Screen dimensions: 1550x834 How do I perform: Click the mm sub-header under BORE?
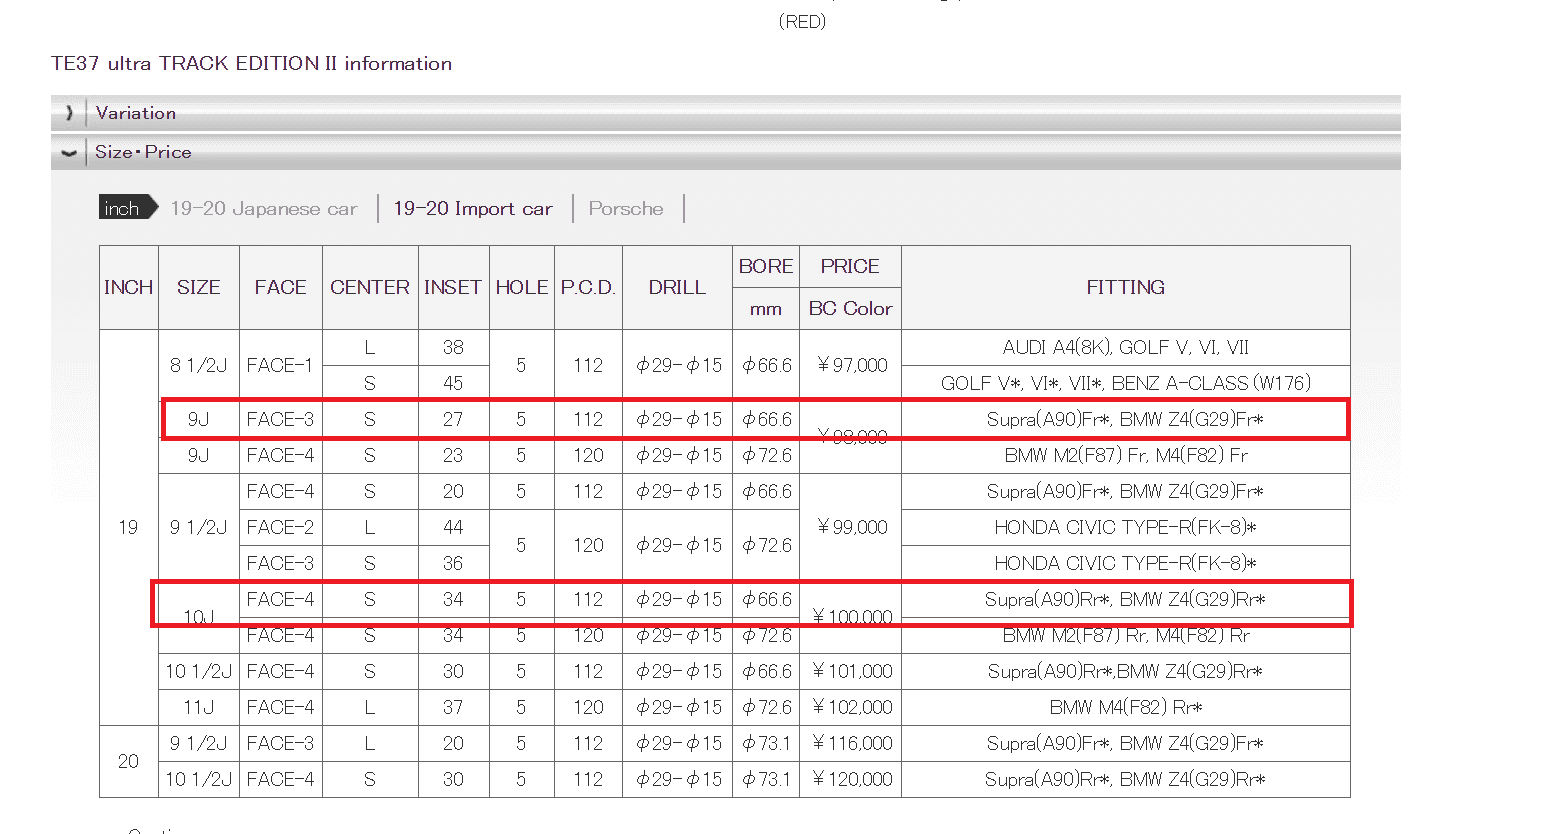pyautogui.click(x=766, y=309)
